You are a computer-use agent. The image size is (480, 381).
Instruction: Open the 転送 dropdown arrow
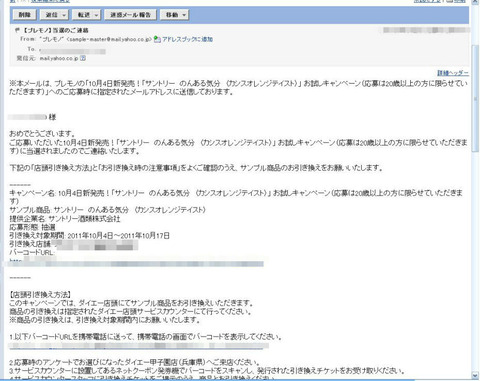pos(97,15)
